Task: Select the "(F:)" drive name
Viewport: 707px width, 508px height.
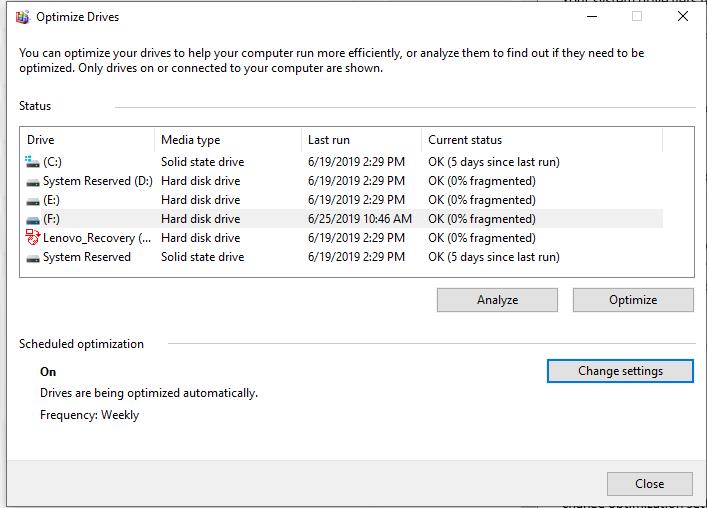Action: (51, 219)
